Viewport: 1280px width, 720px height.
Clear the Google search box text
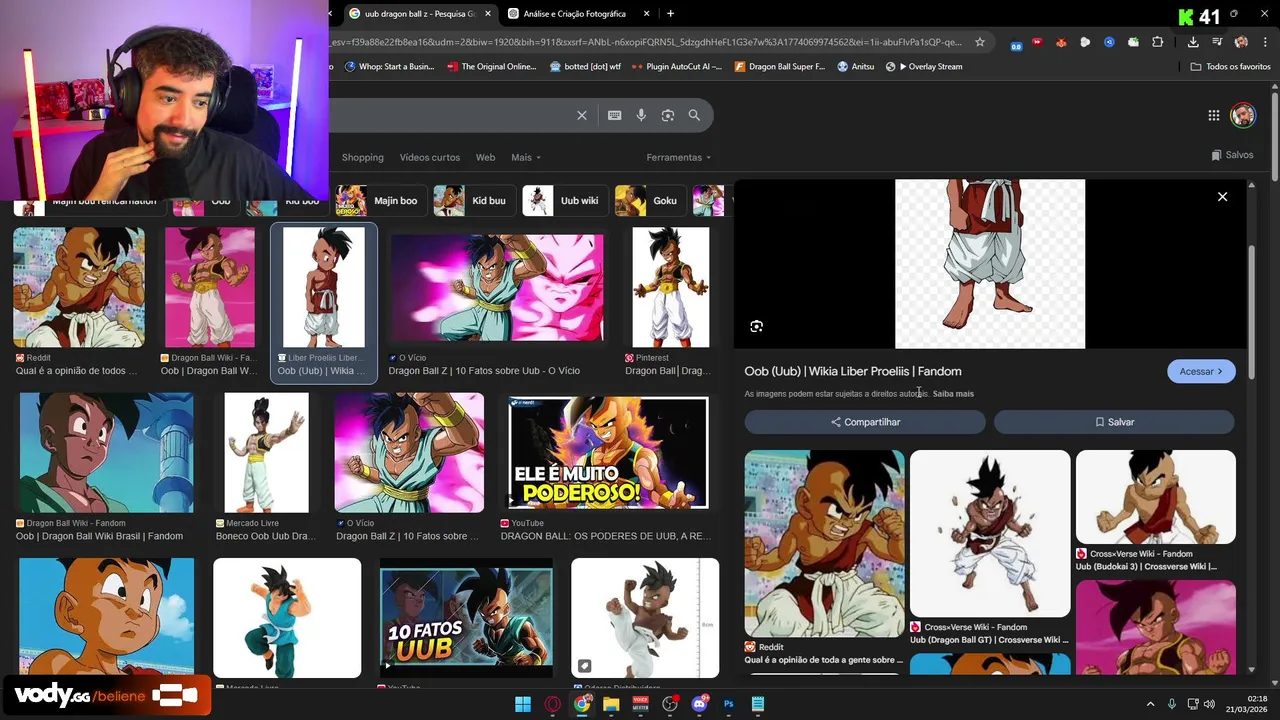click(x=581, y=115)
